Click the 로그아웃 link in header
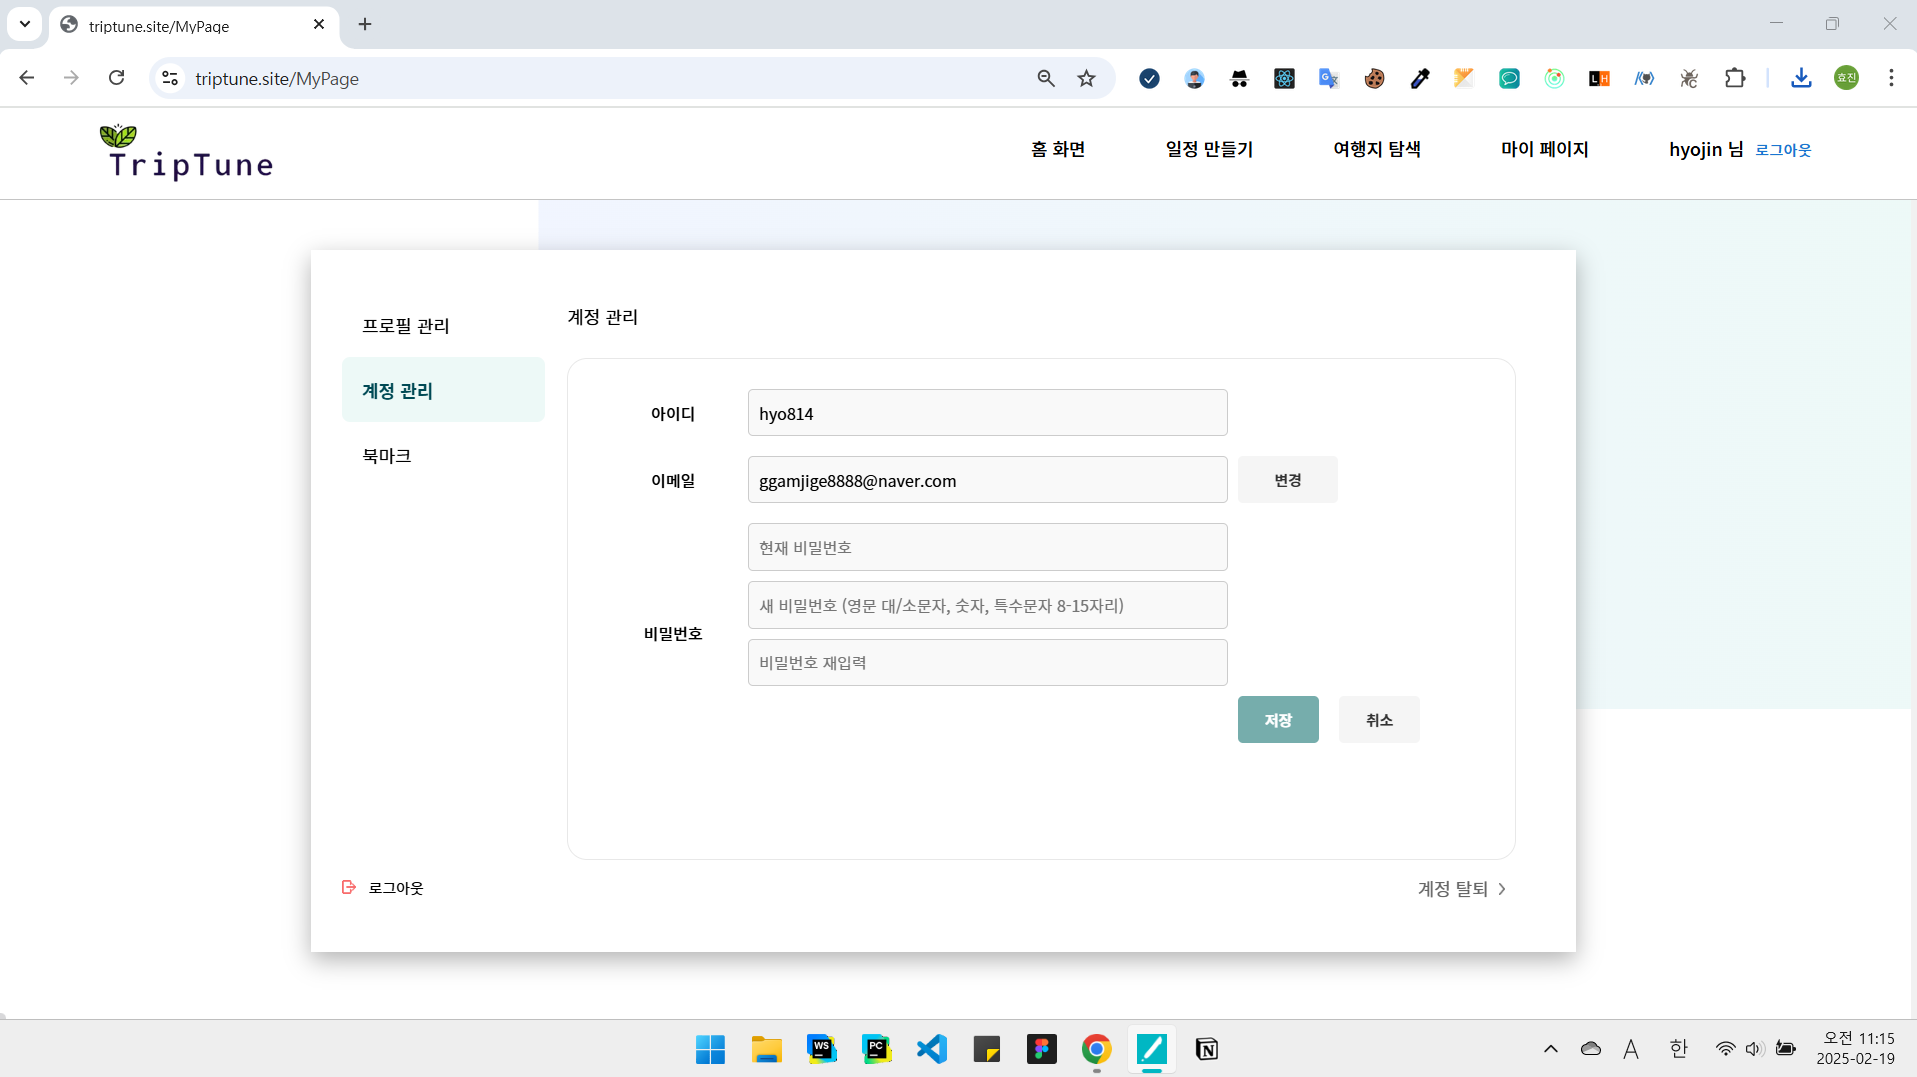 tap(1782, 150)
